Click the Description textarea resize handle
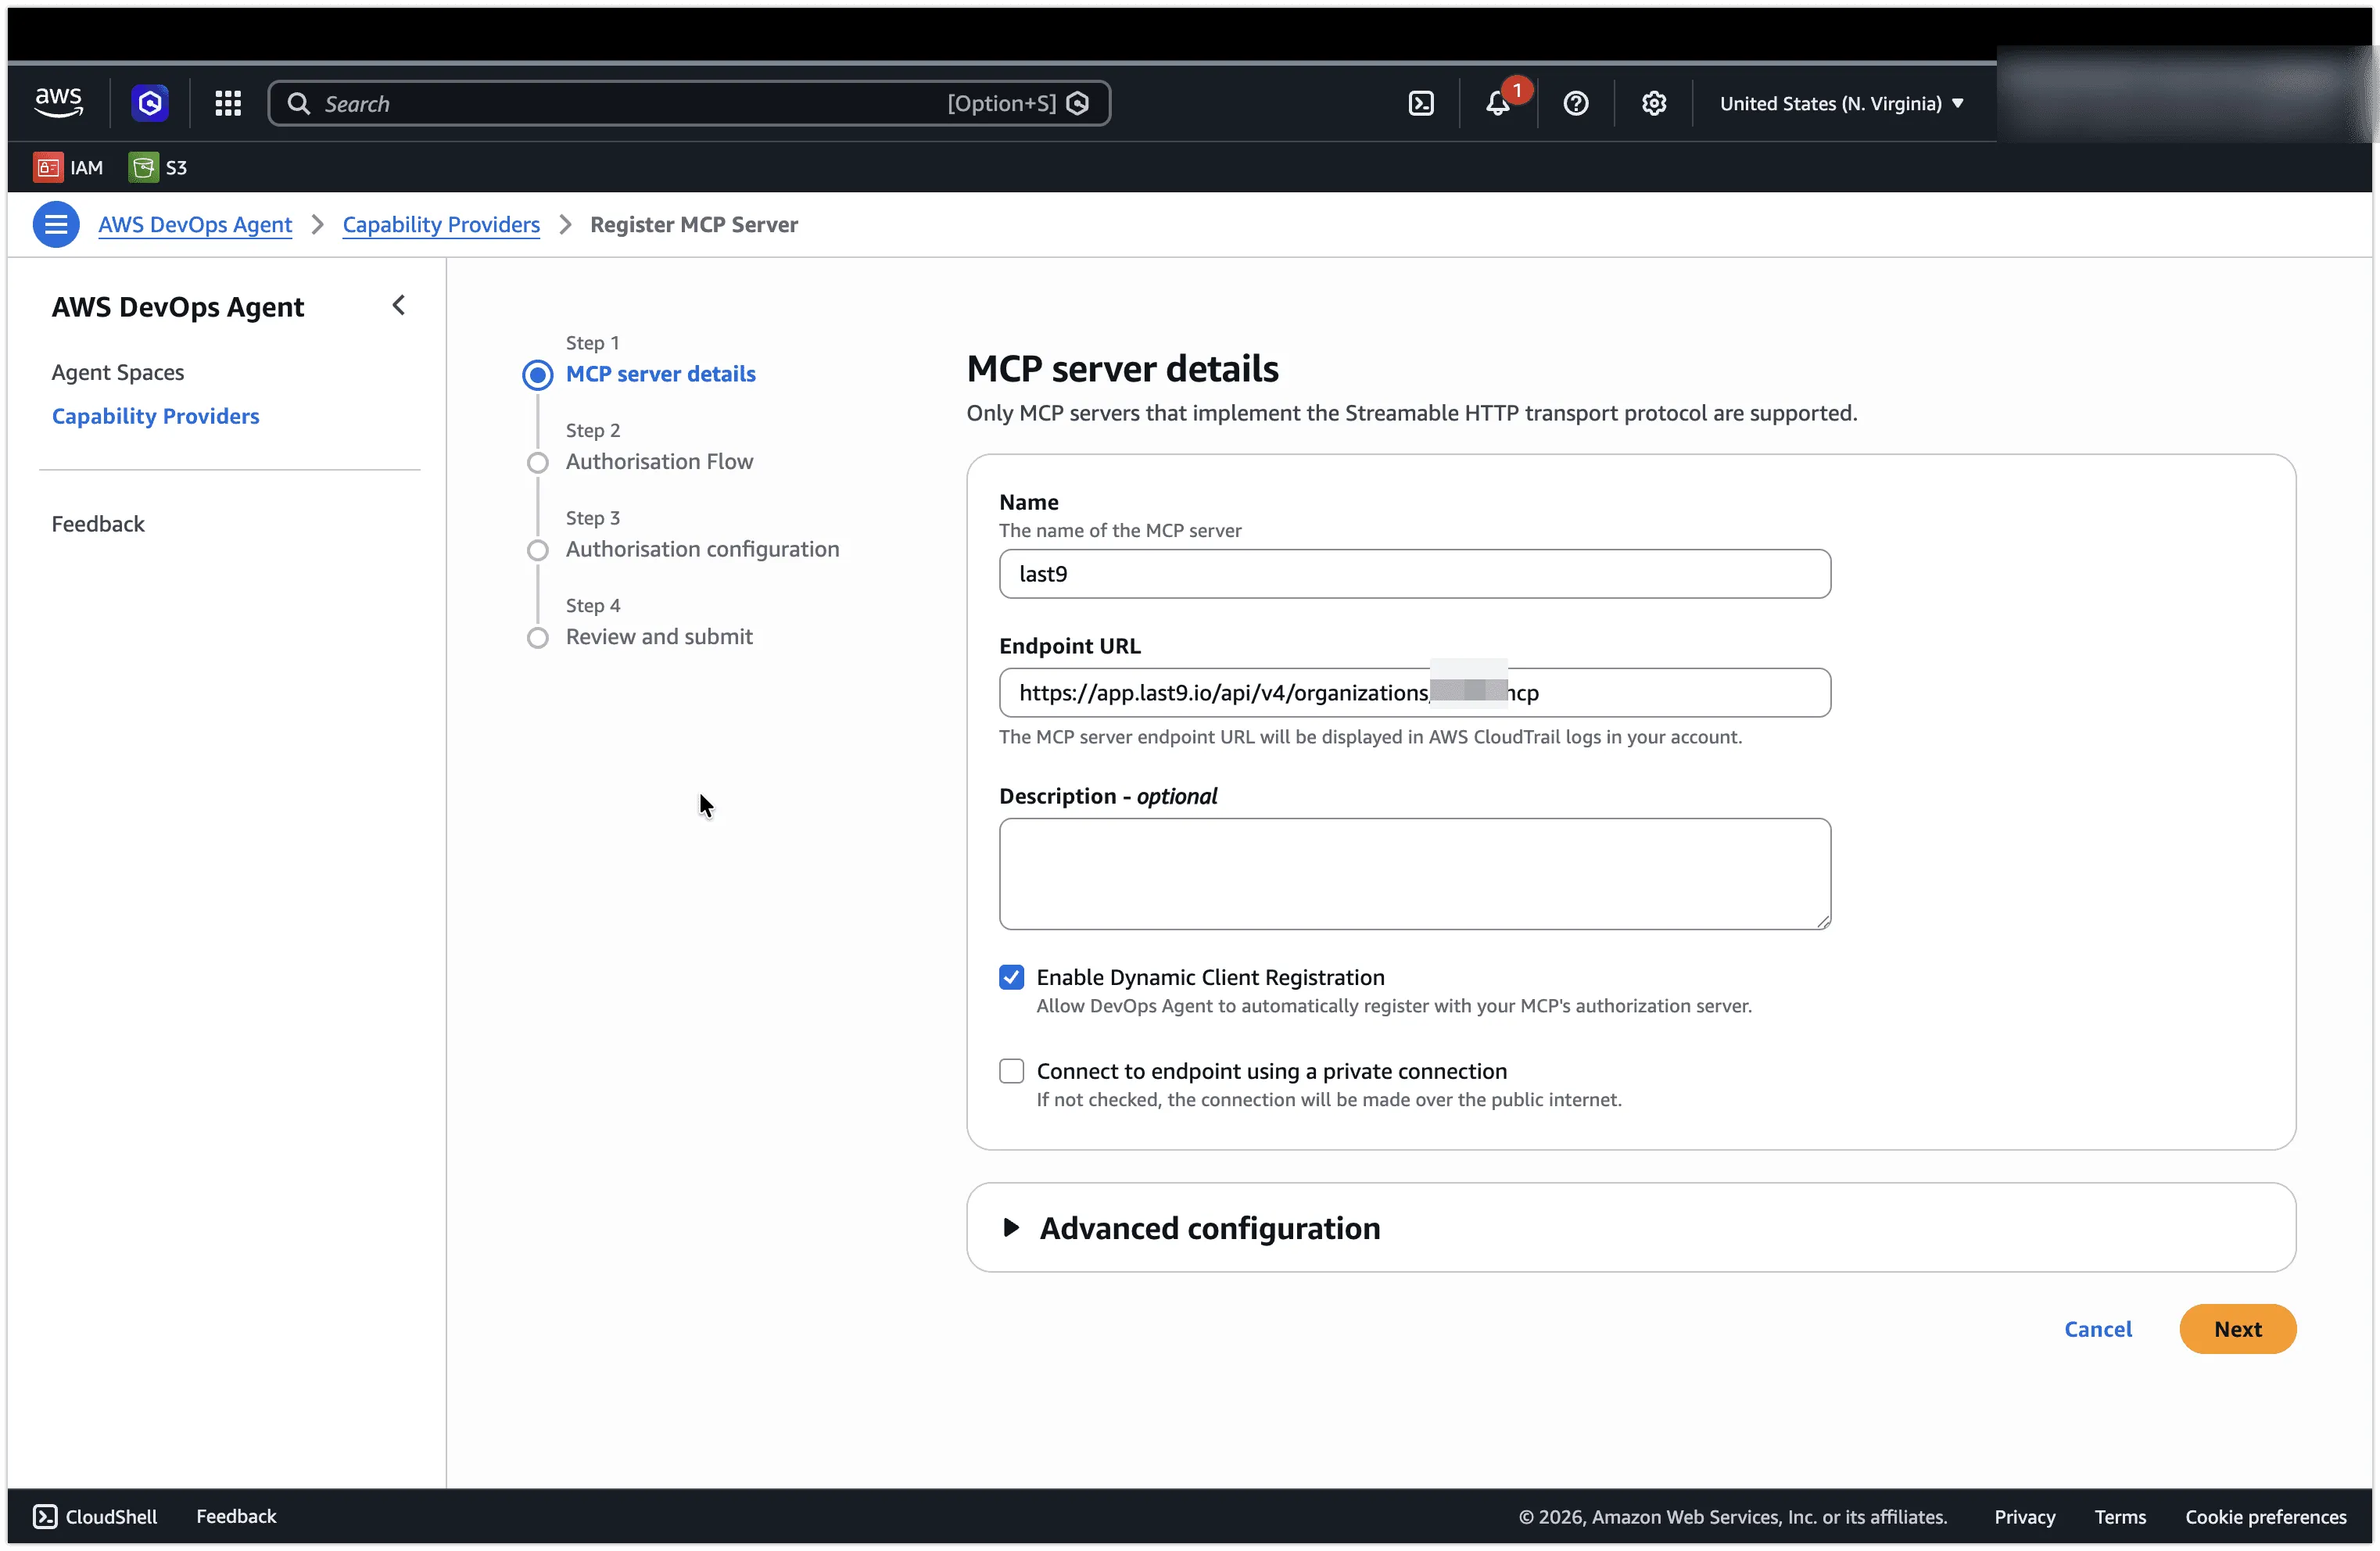The image size is (2380, 1551). click(1823, 921)
